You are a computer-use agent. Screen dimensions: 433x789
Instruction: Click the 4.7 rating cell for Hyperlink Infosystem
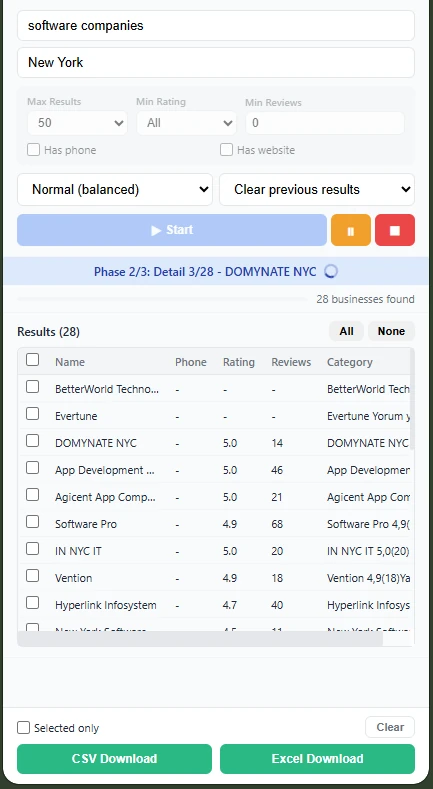point(230,605)
